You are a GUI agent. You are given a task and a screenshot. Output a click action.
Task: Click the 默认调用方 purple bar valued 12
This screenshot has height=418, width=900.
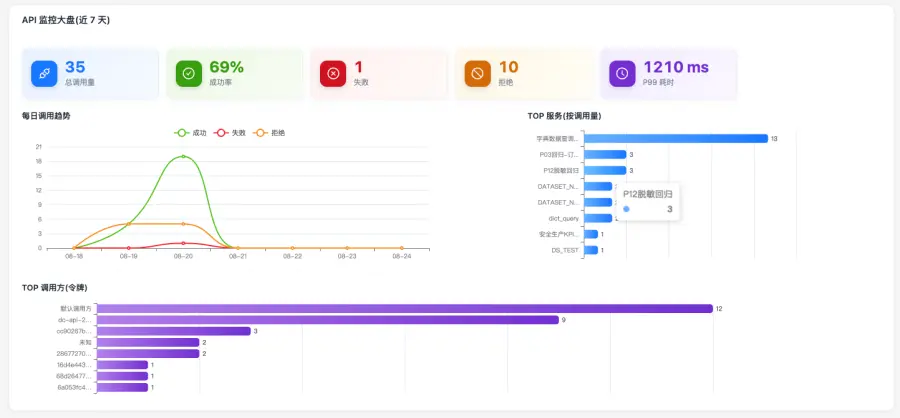(x=405, y=308)
